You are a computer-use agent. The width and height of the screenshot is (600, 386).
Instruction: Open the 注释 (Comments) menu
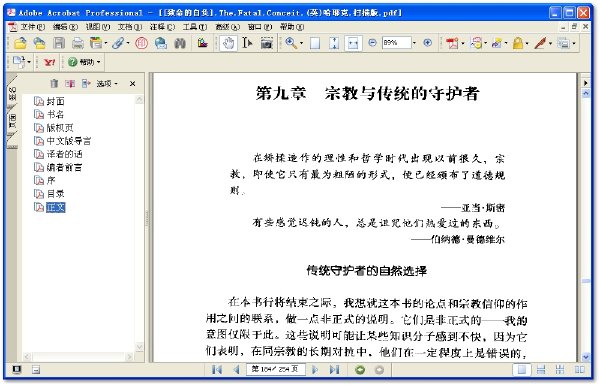[x=162, y=27]
